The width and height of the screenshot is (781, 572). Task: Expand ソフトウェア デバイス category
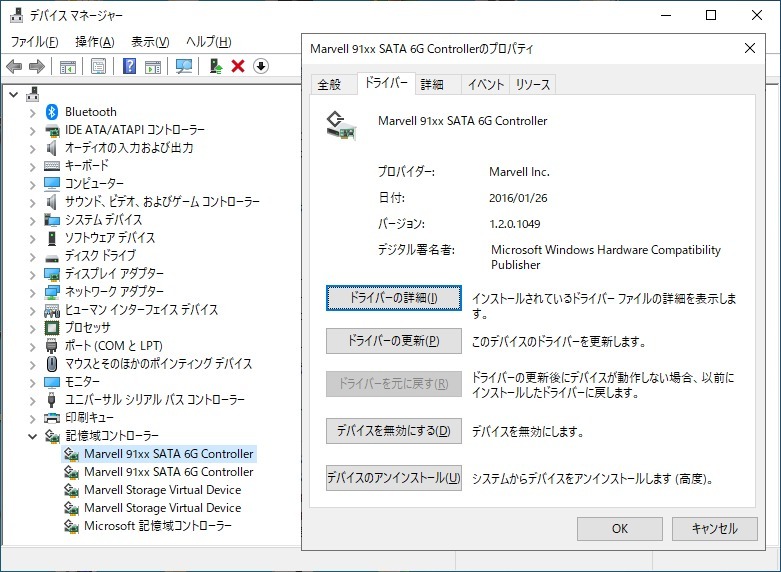click(32, 238)
